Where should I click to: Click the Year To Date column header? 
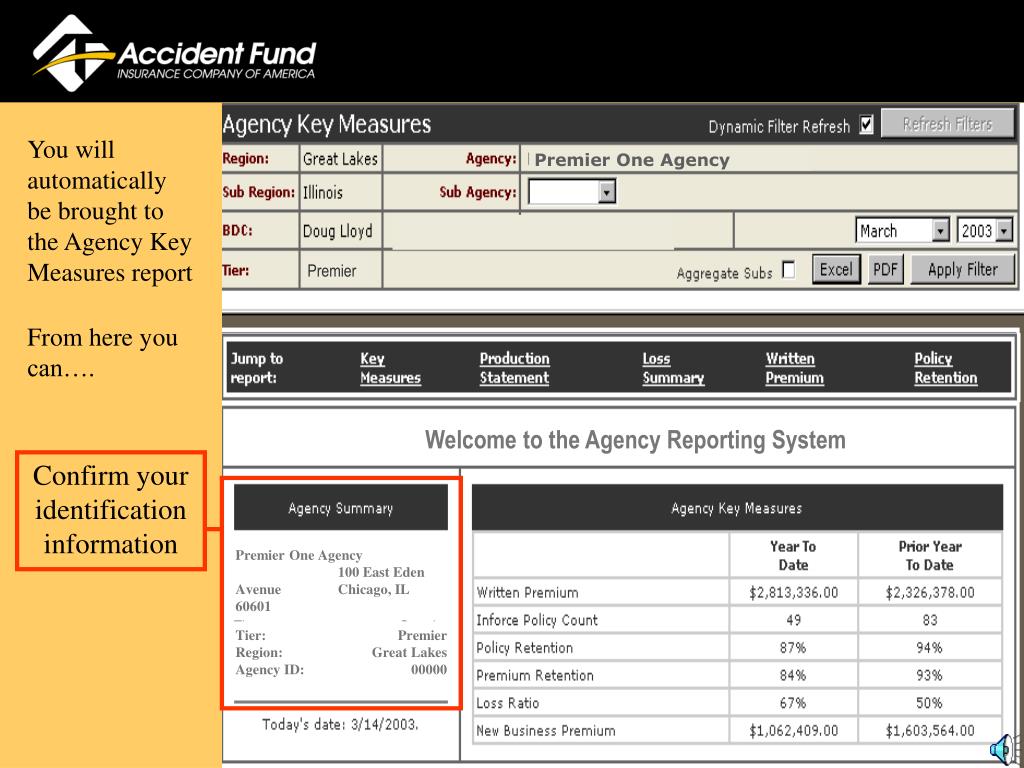click(793, 555)
